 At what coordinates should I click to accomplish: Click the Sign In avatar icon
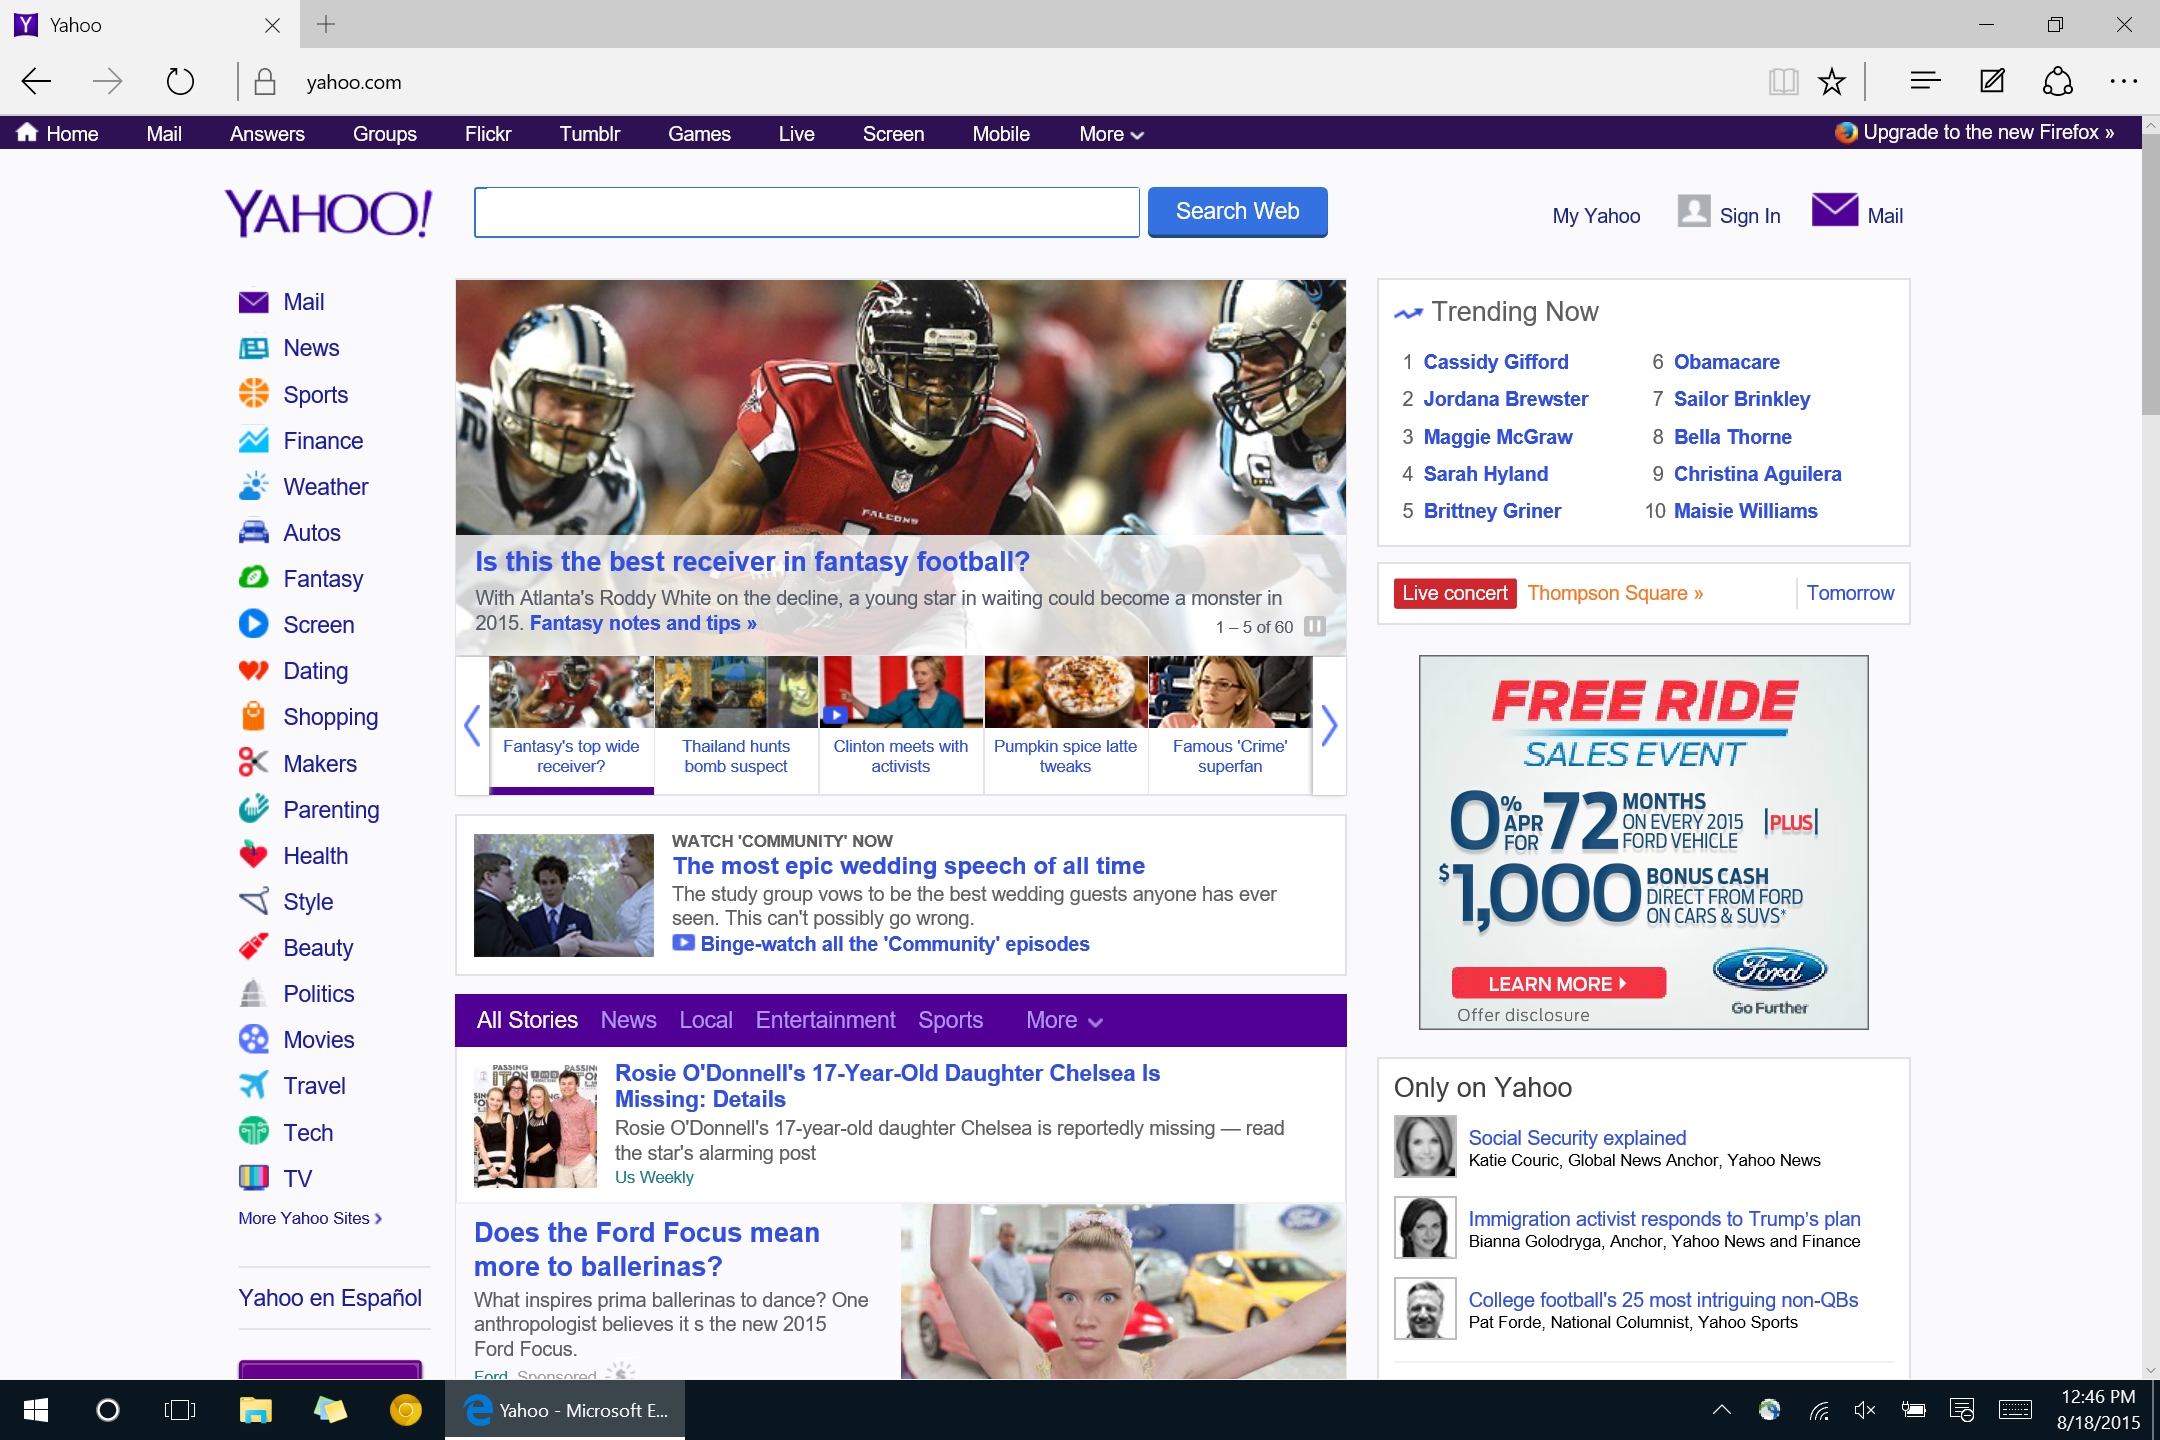click(1693, 211)
